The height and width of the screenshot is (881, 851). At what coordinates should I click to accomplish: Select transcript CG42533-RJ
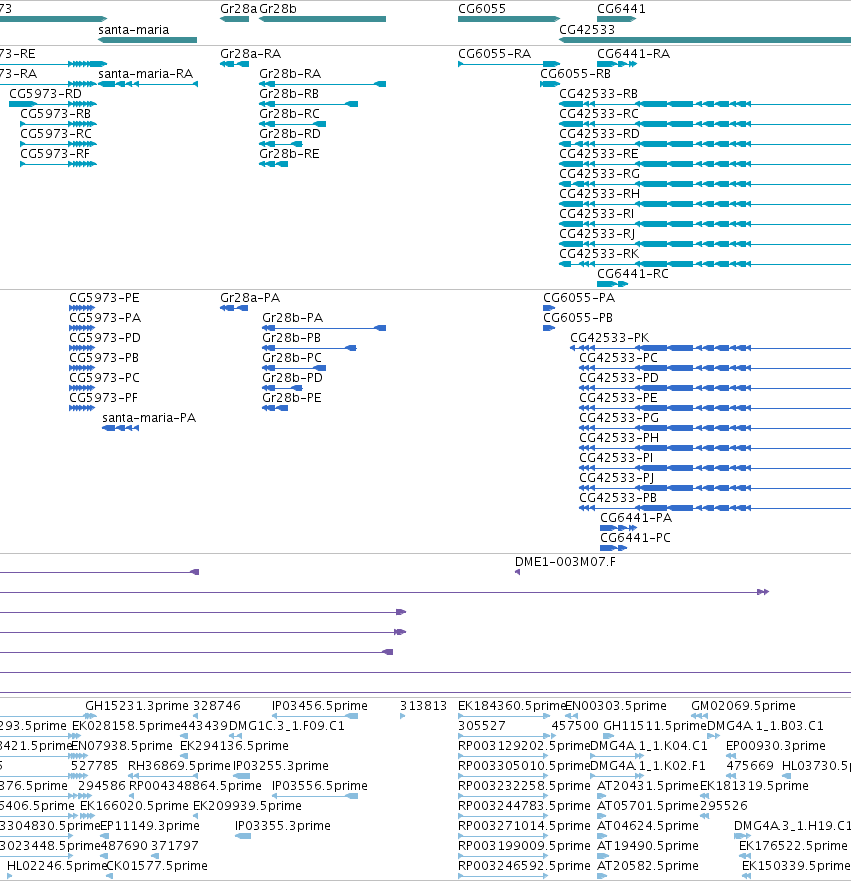tap(705, 244)
